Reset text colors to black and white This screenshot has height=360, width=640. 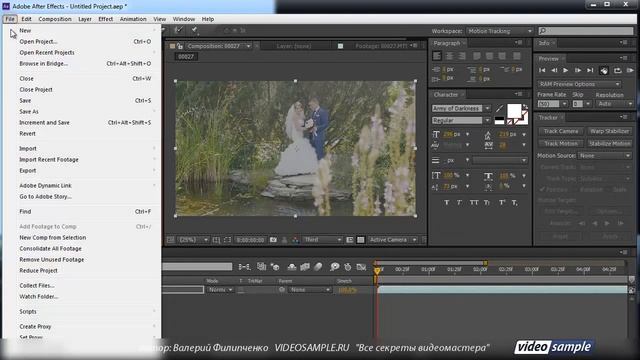[499, 120]
